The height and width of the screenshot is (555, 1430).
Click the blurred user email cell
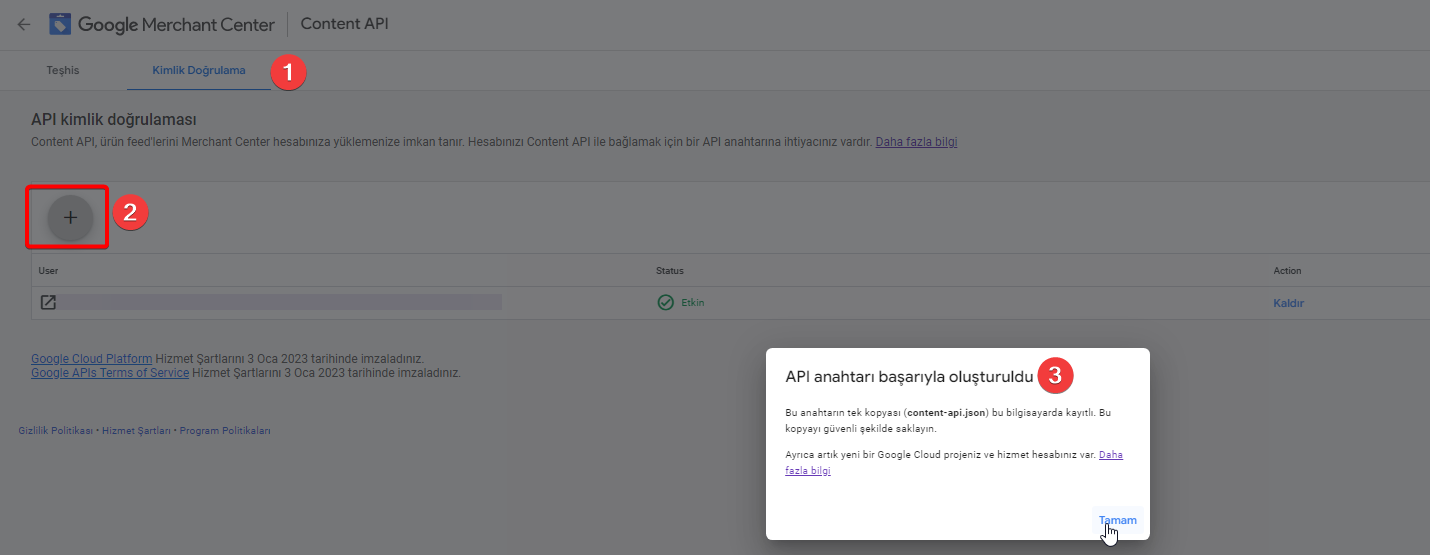click(x=281, y=302)
